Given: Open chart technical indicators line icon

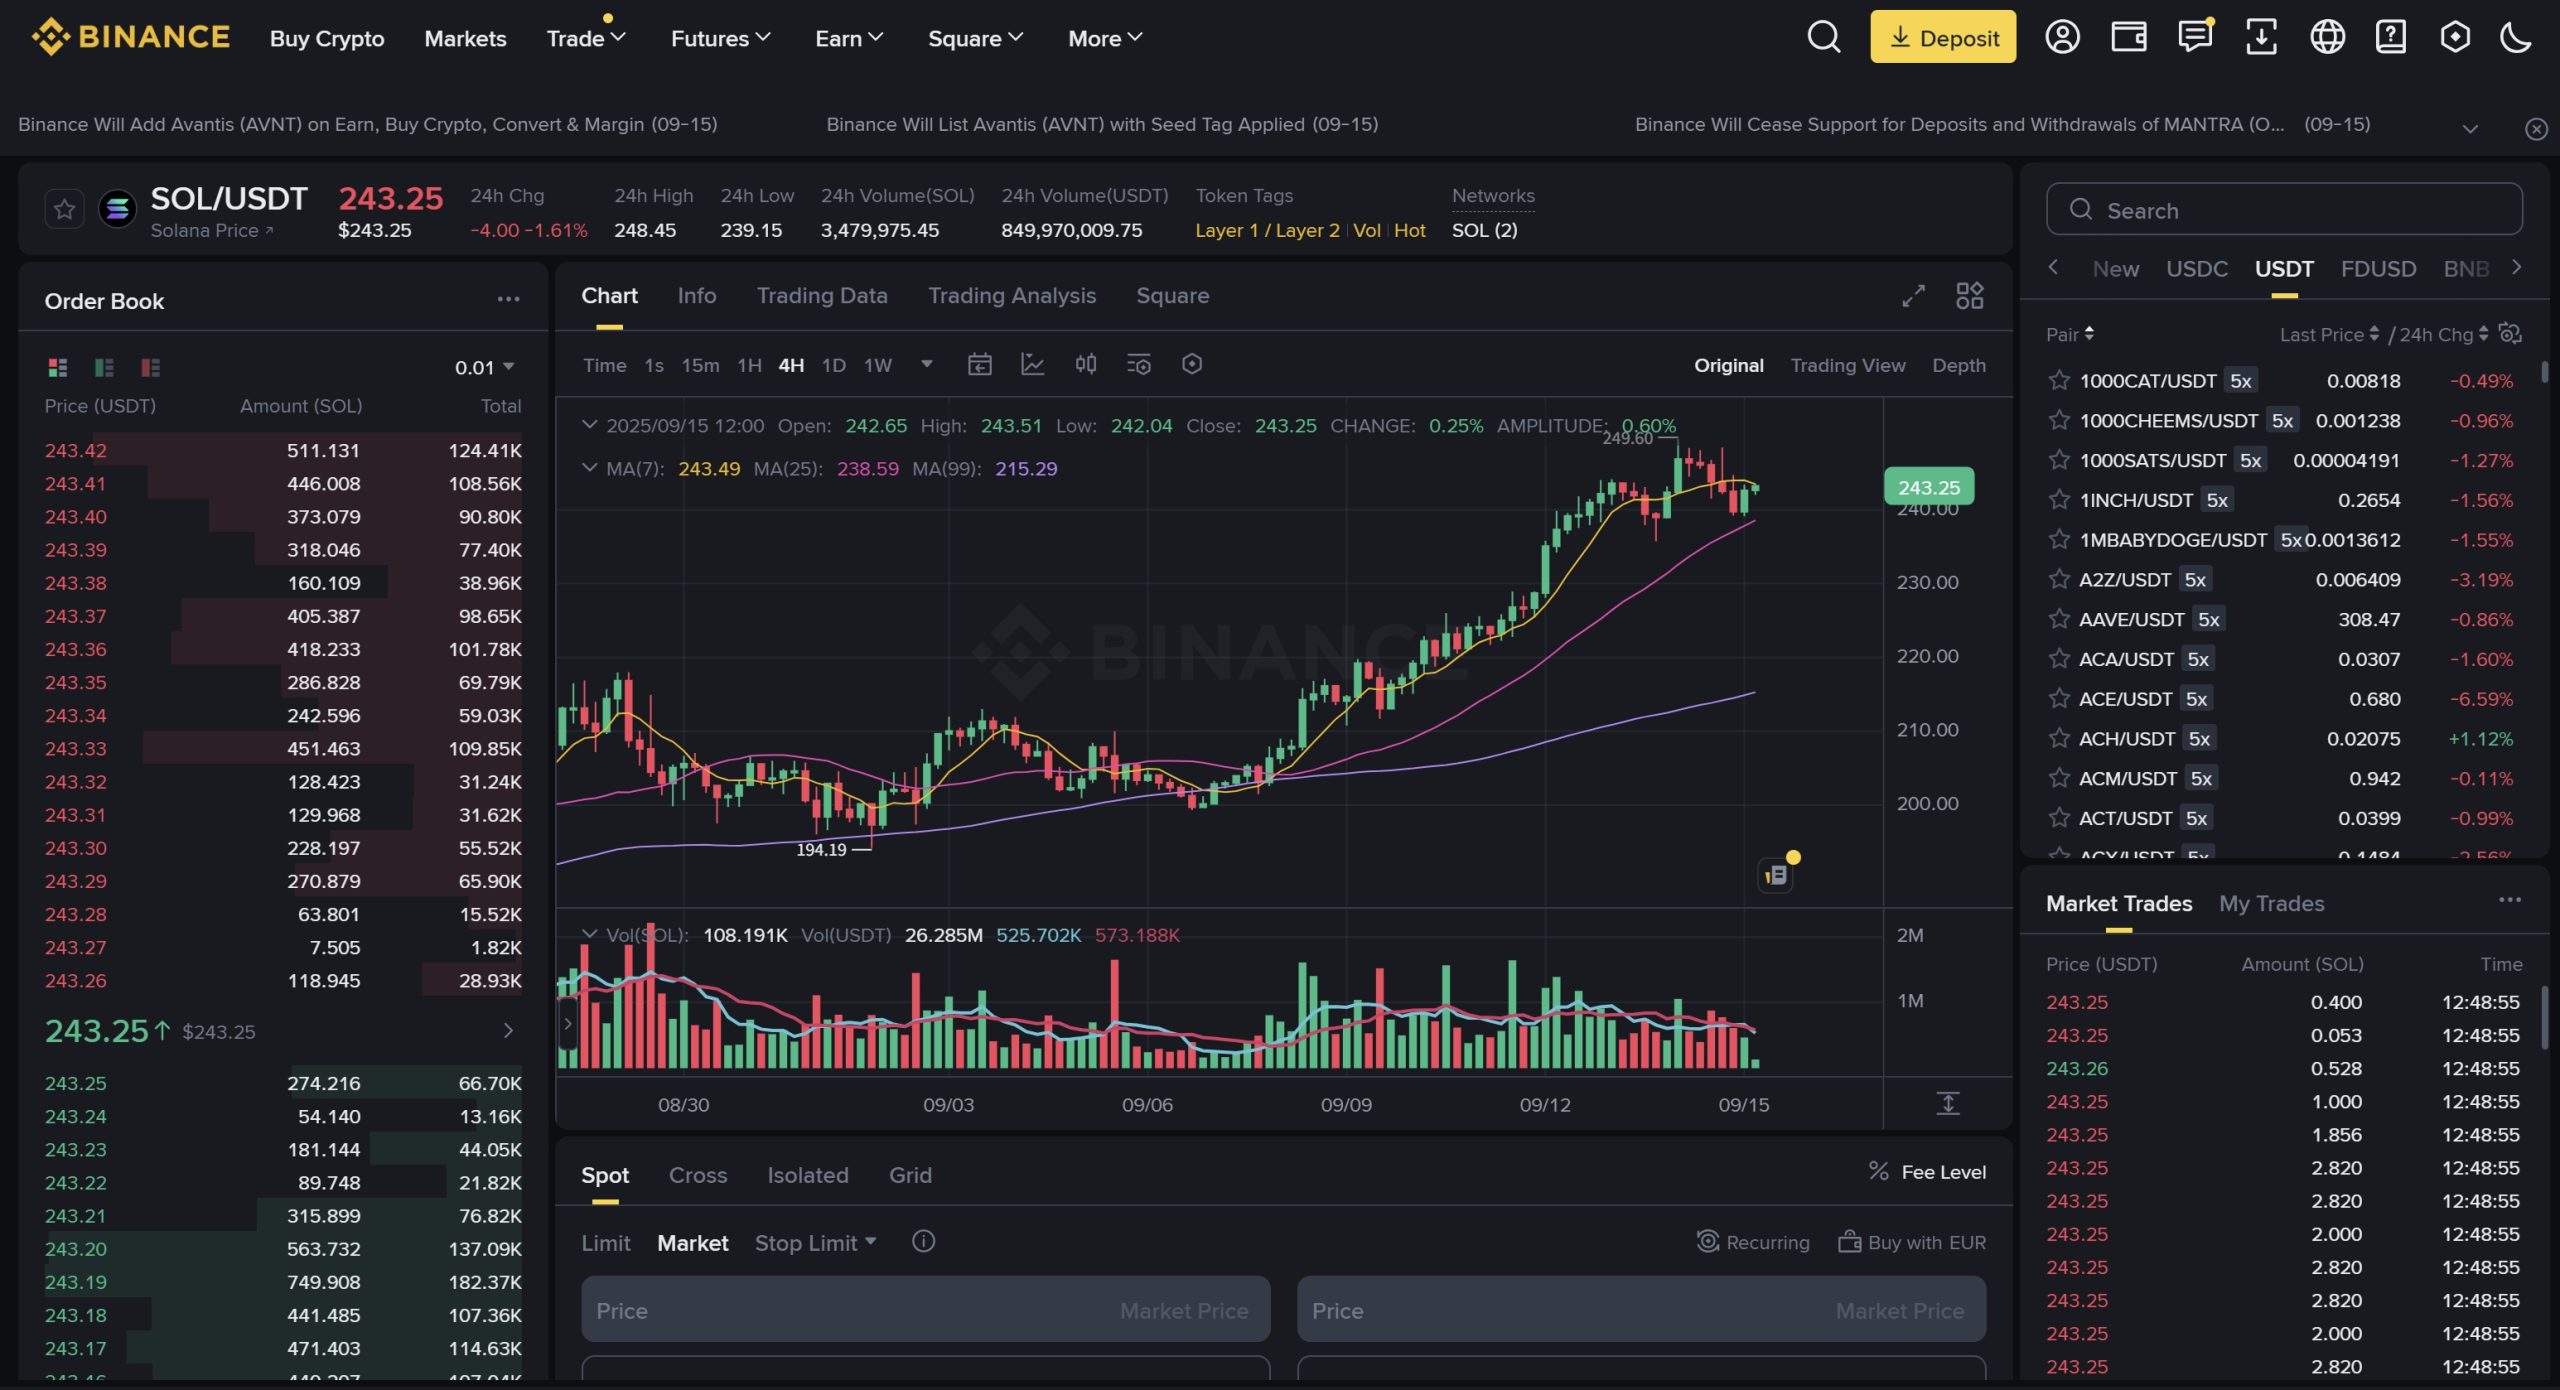Looking at the screenshot, I should click(1032, 364).
